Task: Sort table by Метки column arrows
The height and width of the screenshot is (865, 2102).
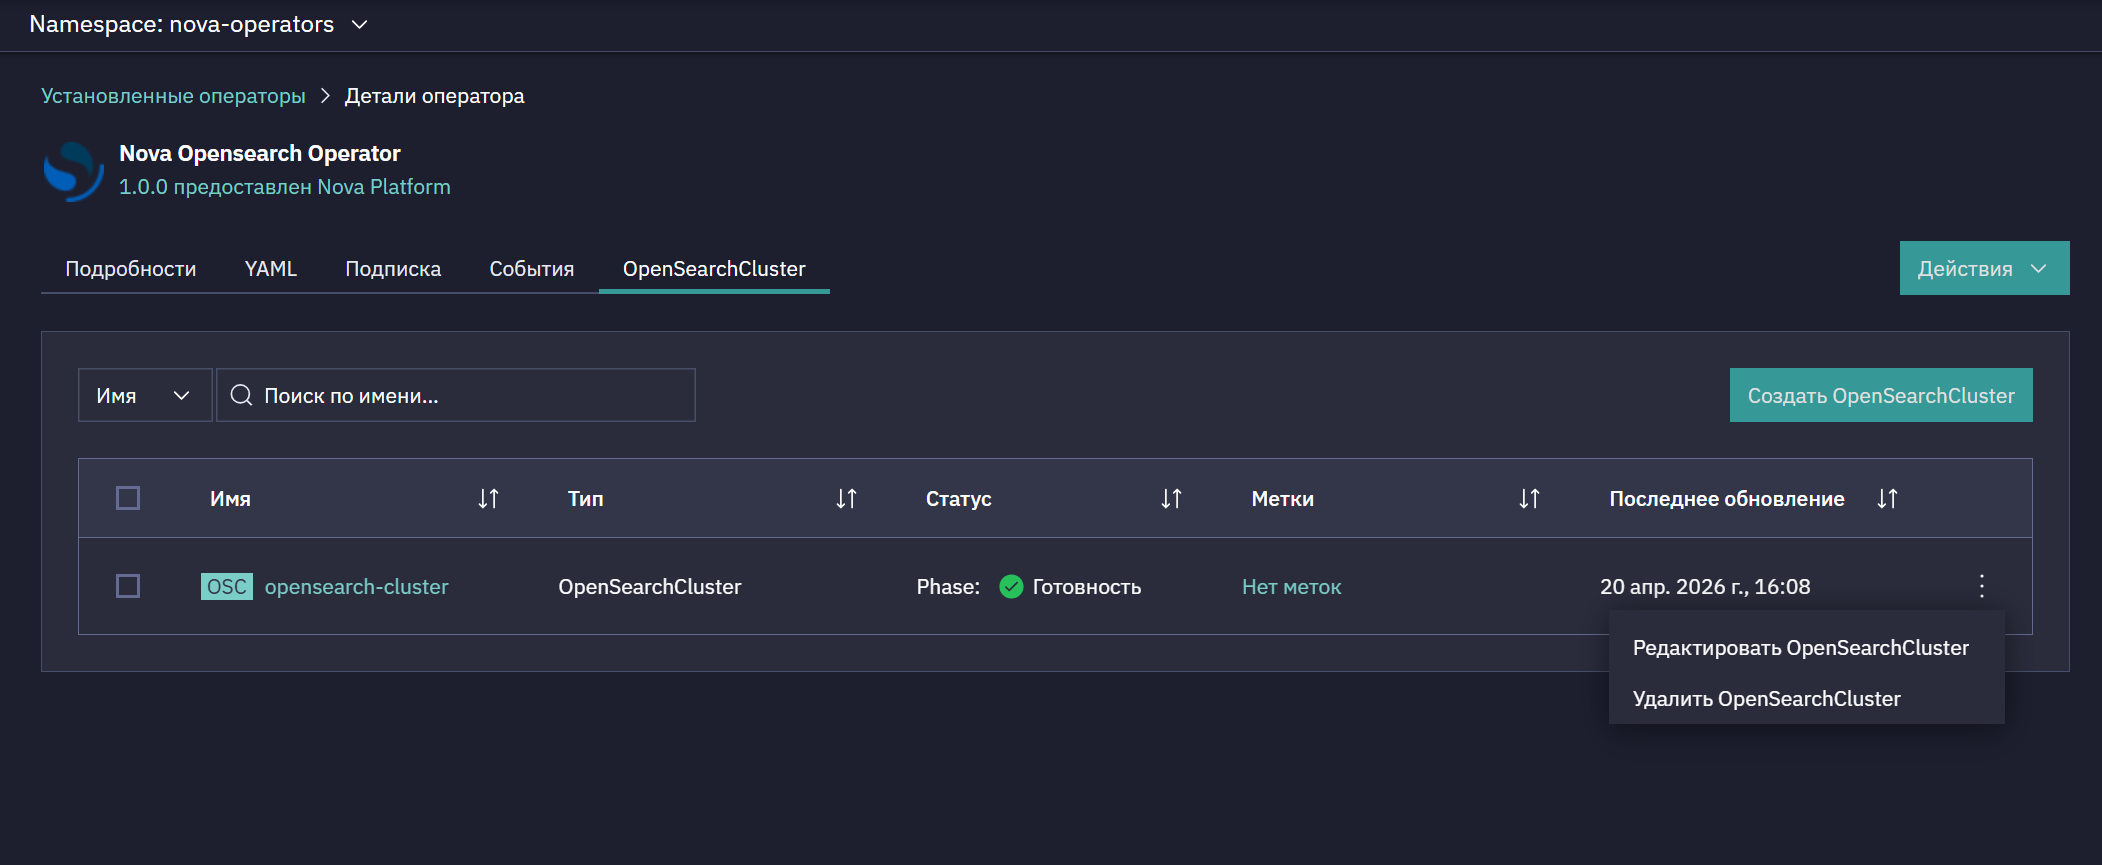Action: [1529, 498]
